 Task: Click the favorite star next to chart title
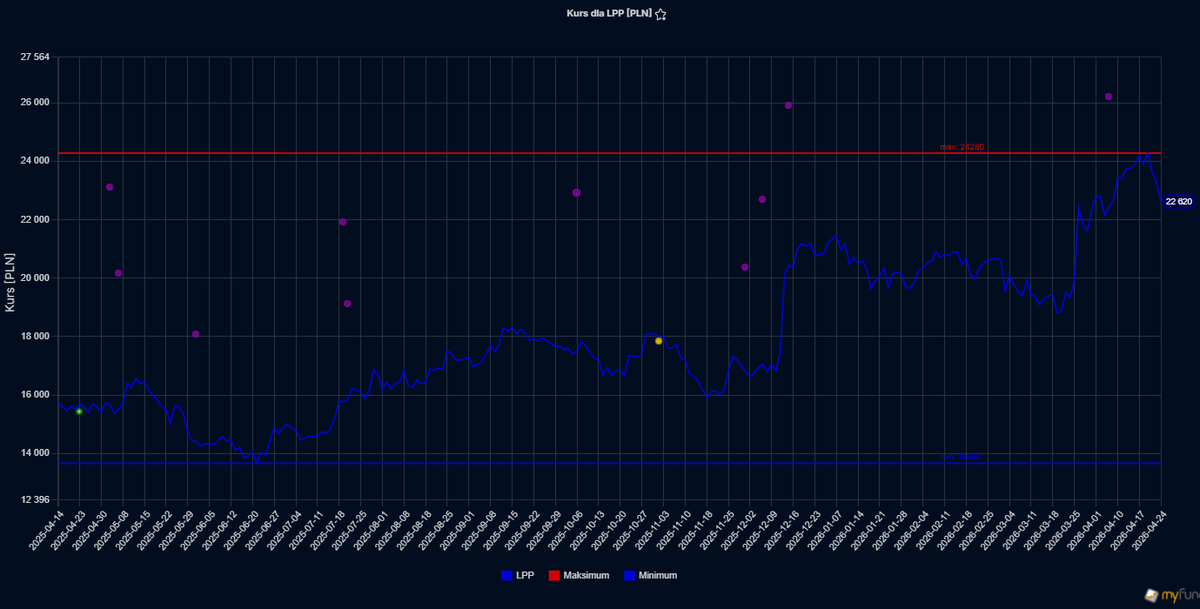click(660, 14)
